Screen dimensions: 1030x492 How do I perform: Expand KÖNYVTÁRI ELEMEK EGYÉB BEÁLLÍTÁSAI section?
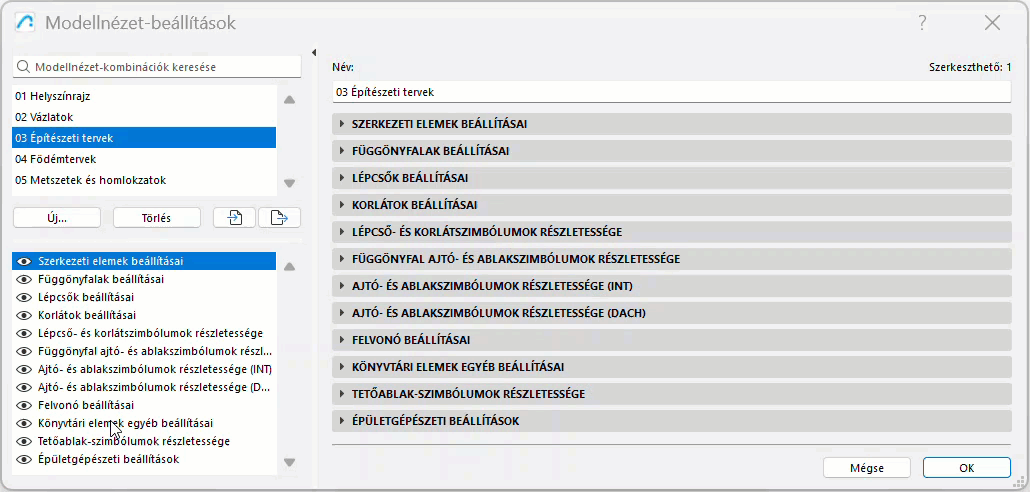point(671,367)
